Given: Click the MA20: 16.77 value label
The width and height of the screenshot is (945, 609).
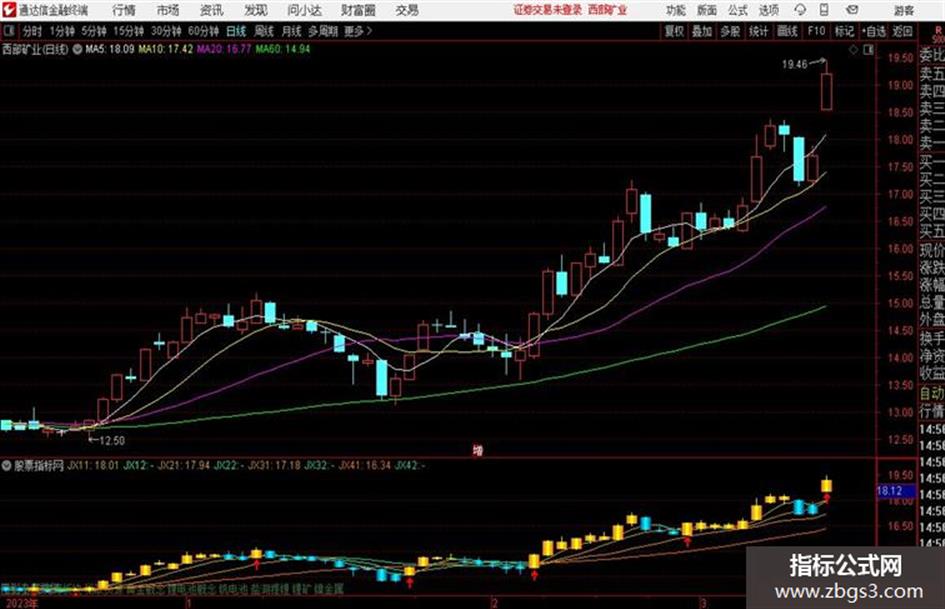Looking at the screenshot, I should click(224, 49).
